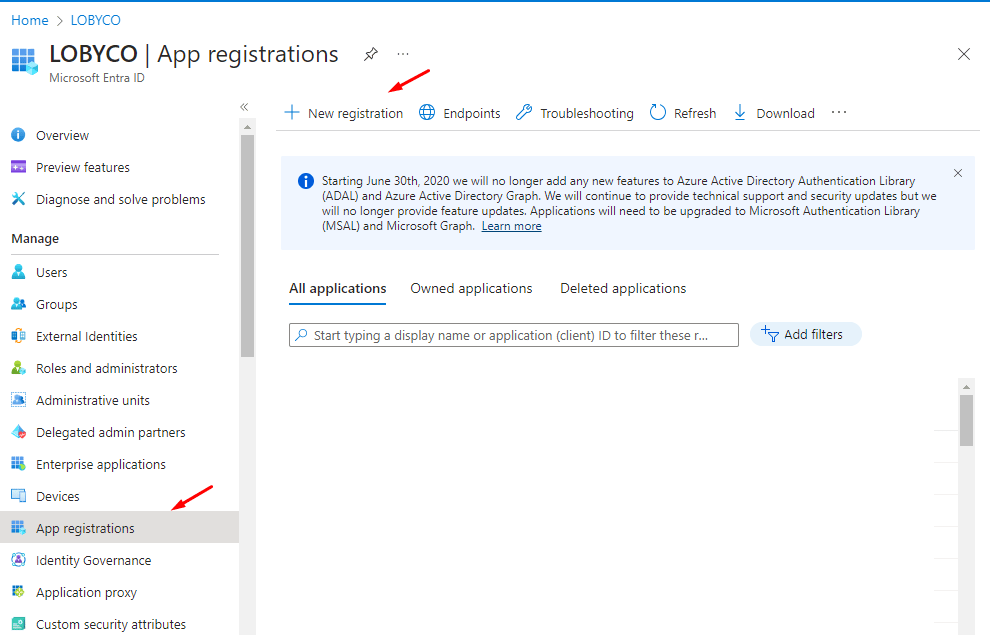Select Diagnose and solve problems
Screen dimensions: 990x635
click(119, 199)
